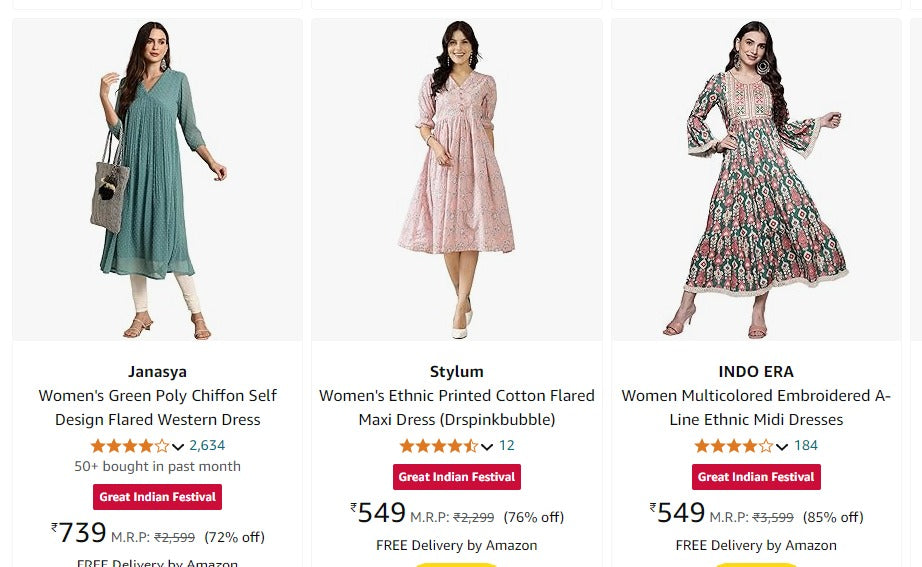The height and width of the screenshot is (567, 922).
Task: Open Janasya green chiffon dress image
Action: tap(157, 180)
